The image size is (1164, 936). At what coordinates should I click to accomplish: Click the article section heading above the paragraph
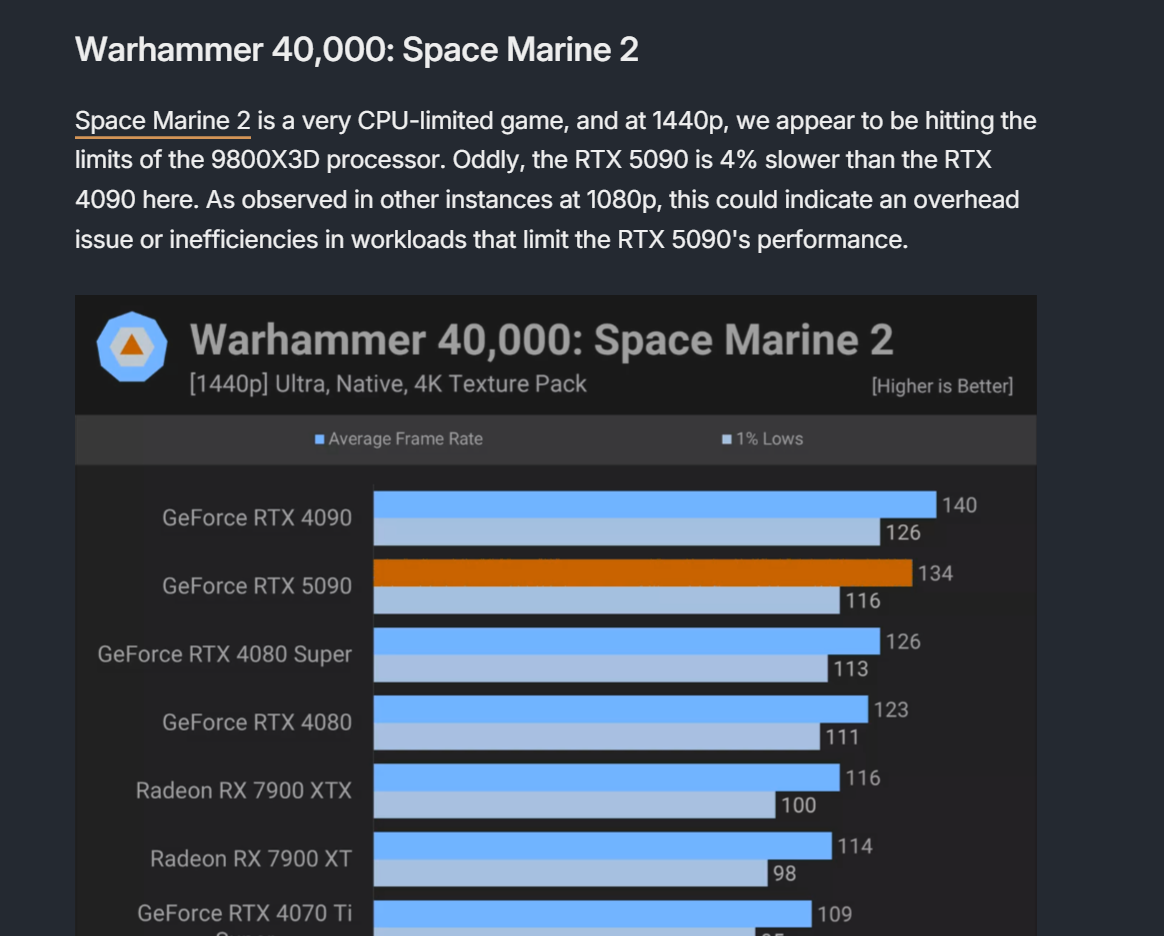356,49
